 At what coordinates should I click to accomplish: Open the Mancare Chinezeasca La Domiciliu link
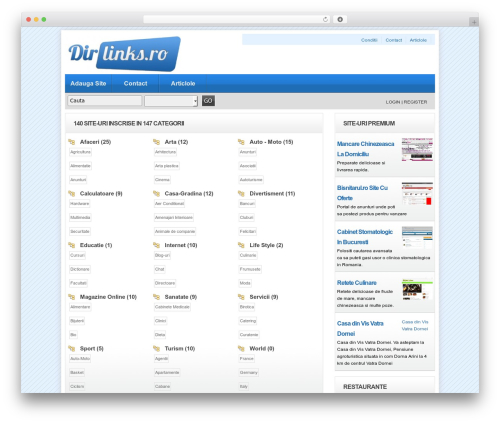(365, 149)
